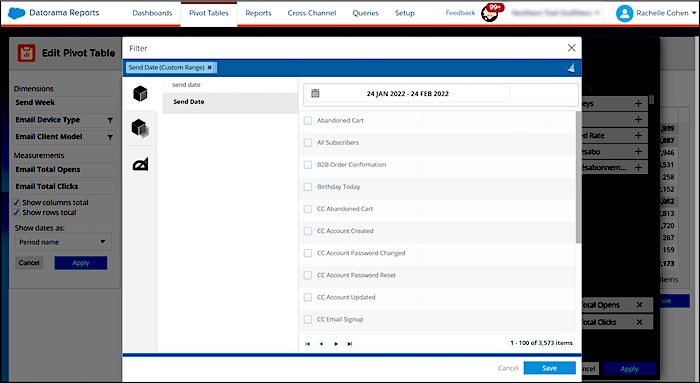Click the background Apply button at bottom right
Image resolution: width=700 pixels, height=383 pixels.
coord(629,369)
